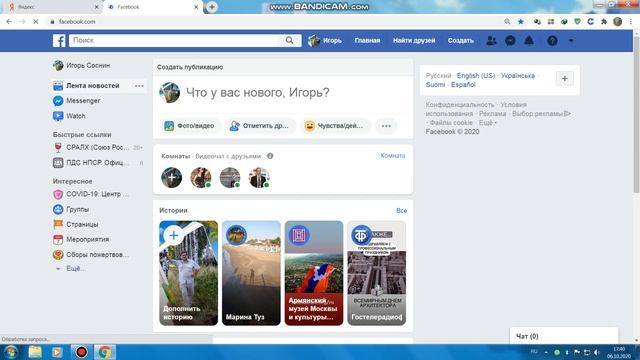Switch language to English (US)
This screenshot has width=640, height=360.
[476, 76]
